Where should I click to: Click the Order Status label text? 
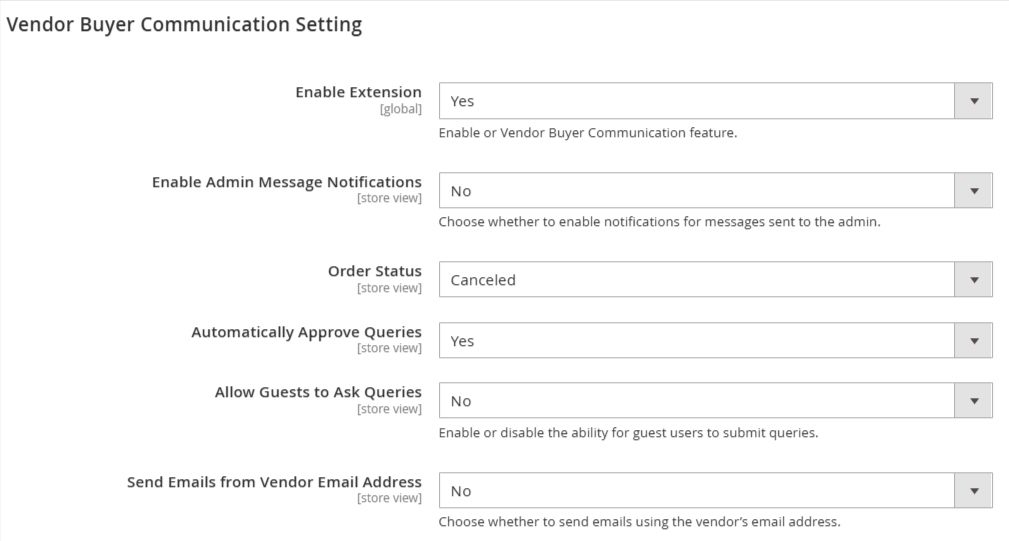(x=375, y=271)
